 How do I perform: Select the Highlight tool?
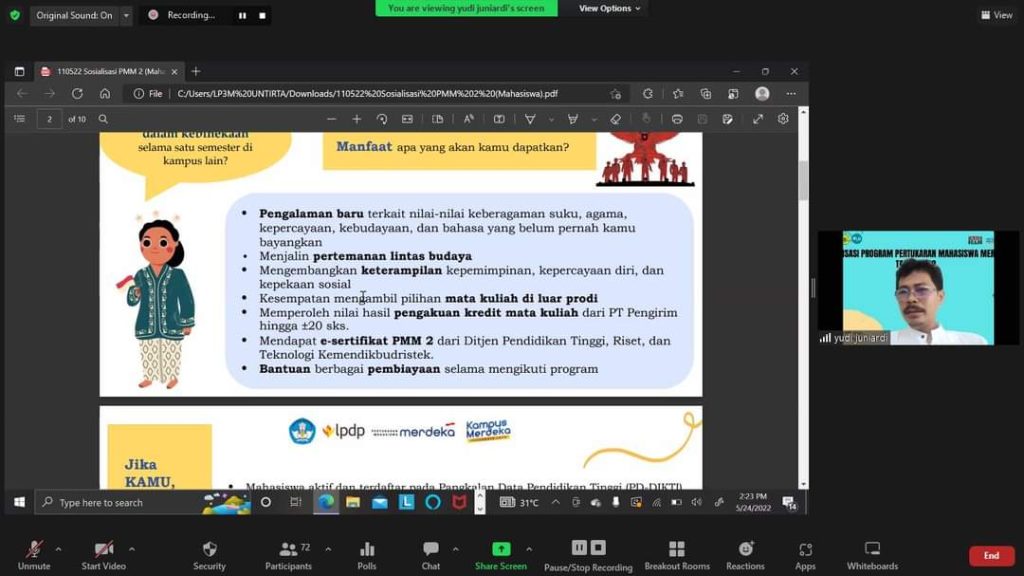click(x=573, y=119)
